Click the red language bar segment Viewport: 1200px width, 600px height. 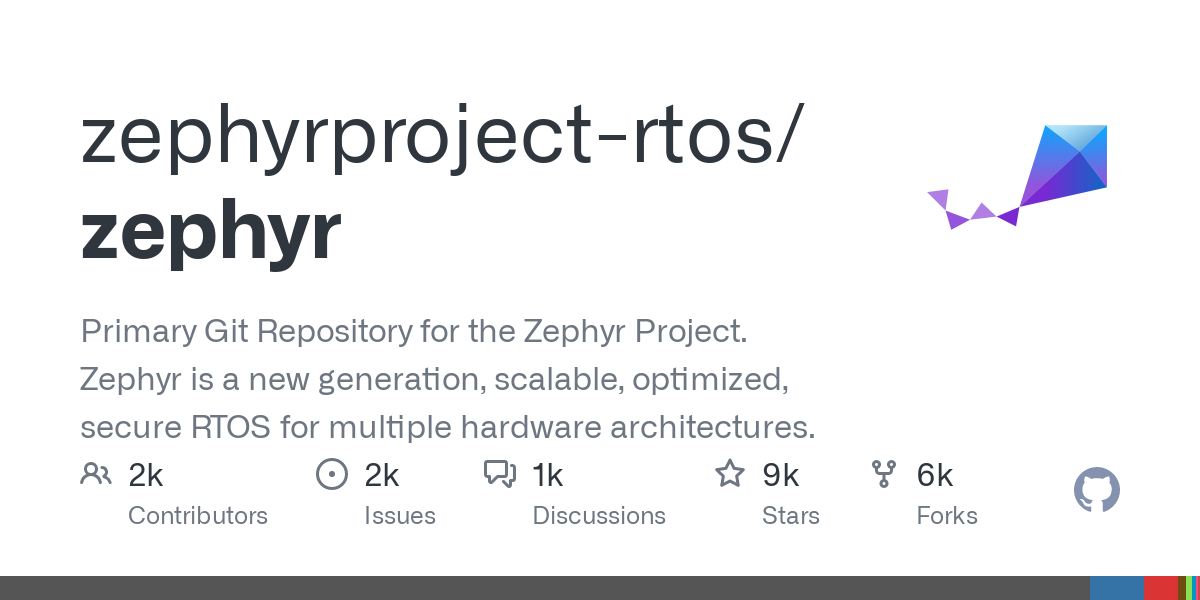coord(1160,588)
